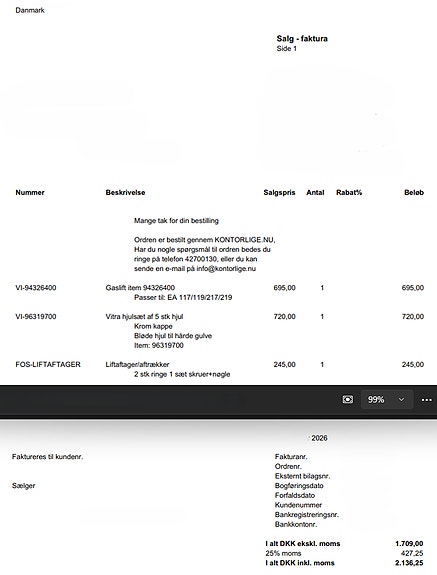Click the 427,25 moms value
437x575 pixels.
pos(412,553)
